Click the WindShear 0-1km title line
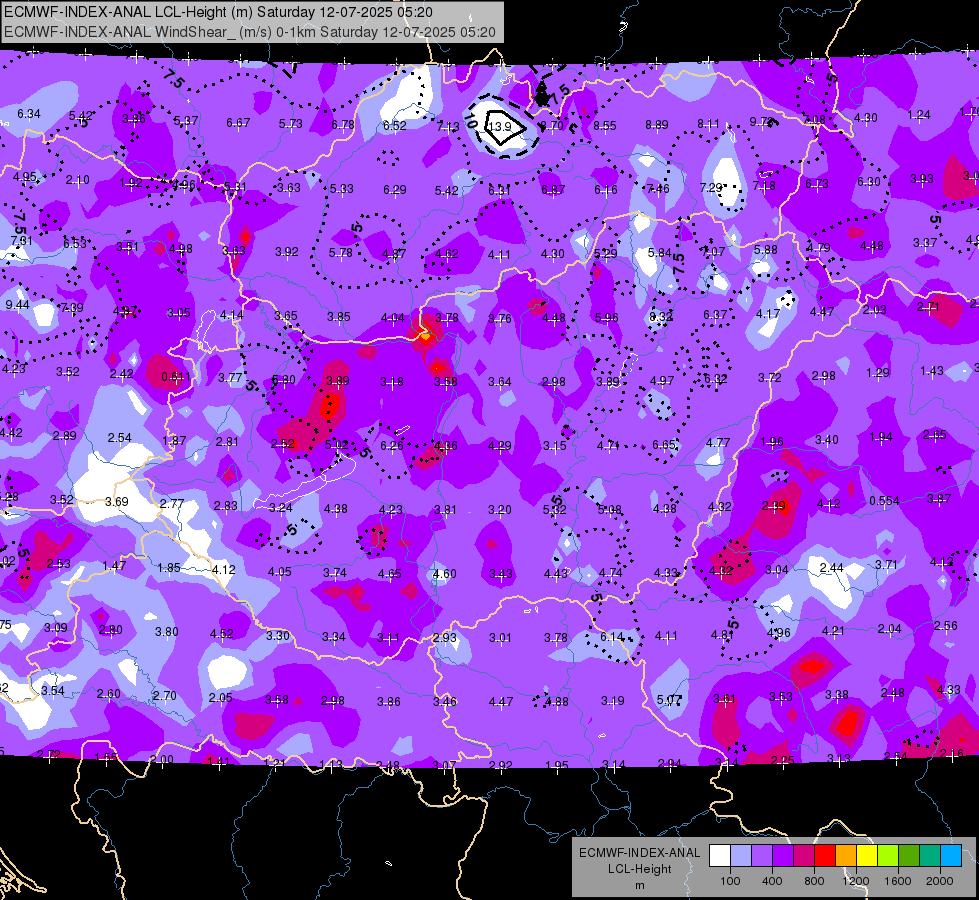 coord(249,32)
